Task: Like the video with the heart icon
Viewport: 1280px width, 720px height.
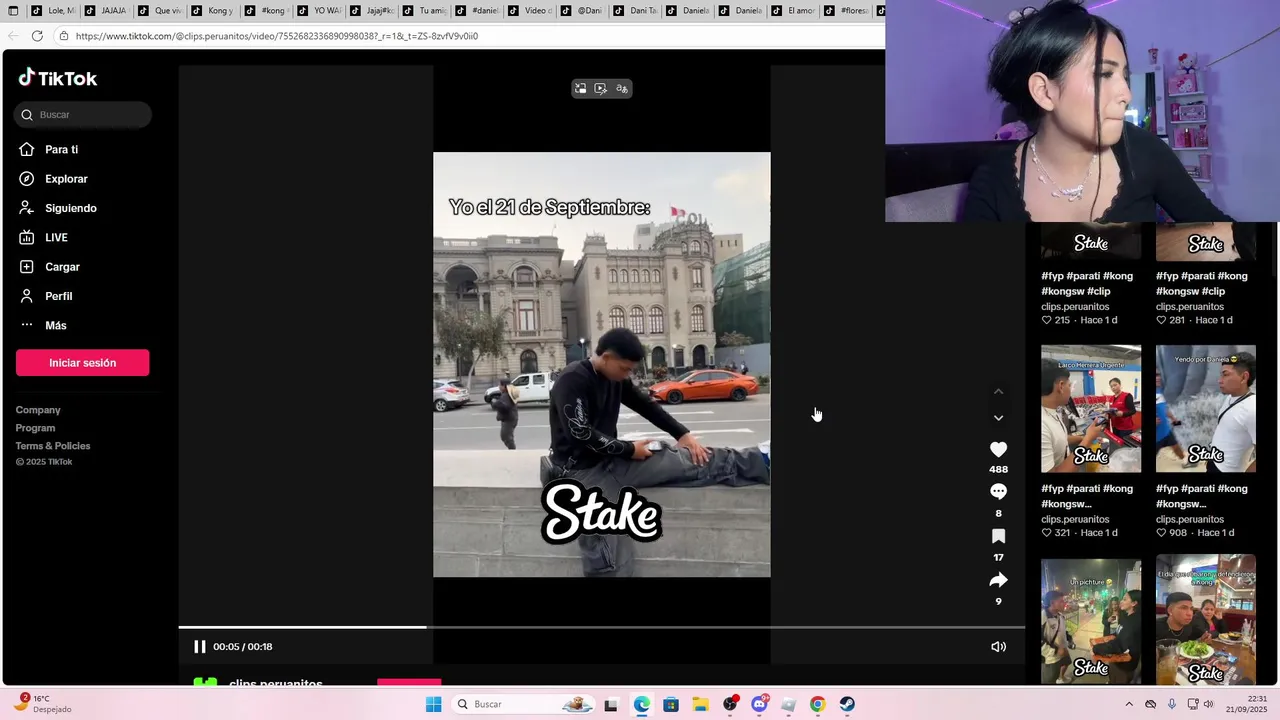Action: tap(998, 450)
